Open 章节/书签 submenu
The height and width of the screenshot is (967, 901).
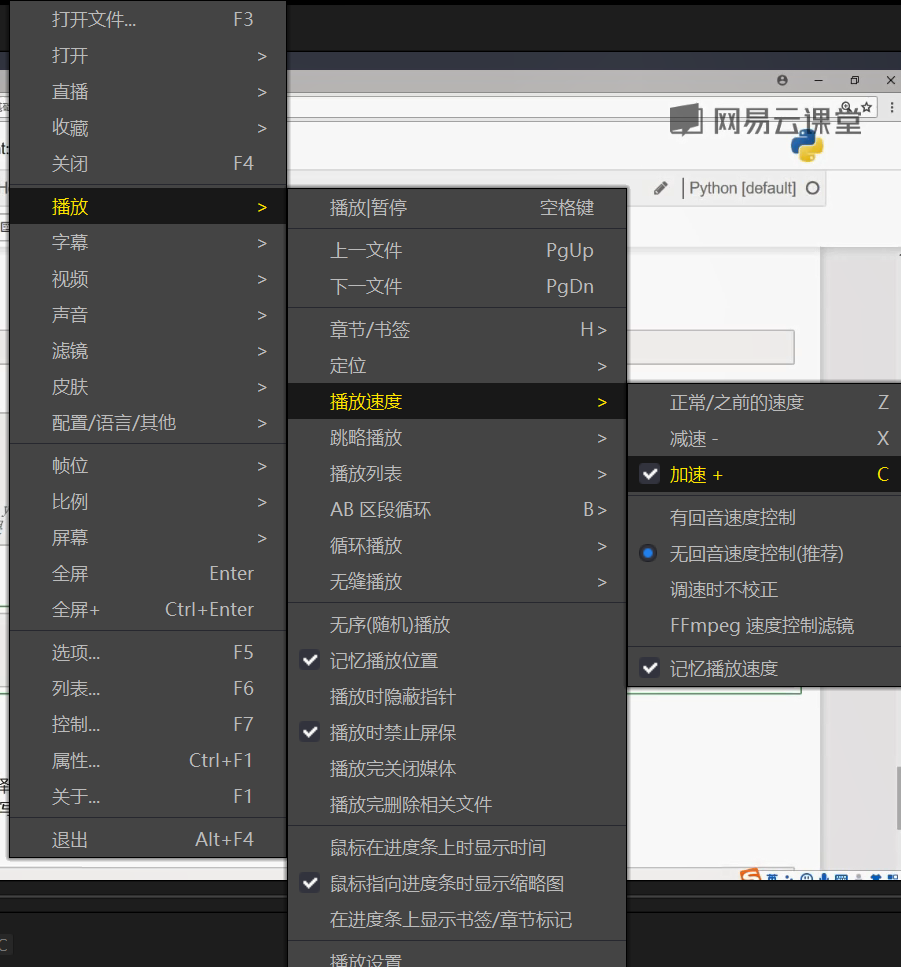click(x=457, y=329)
